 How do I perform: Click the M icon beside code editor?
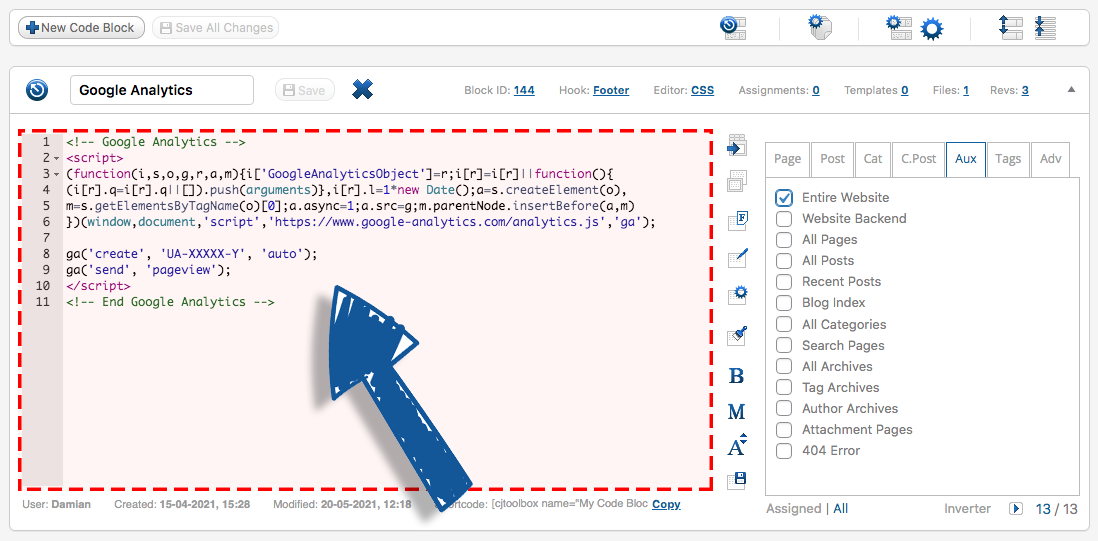tap(737, 411)
